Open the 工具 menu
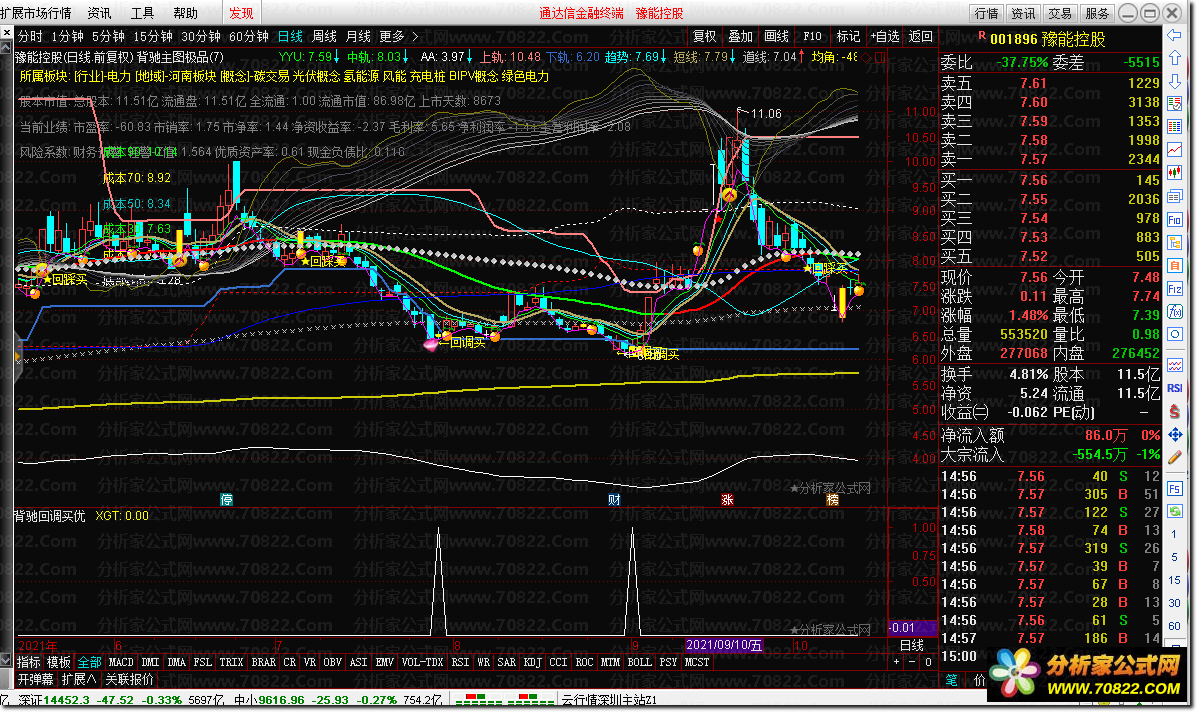This screenshot has height=713, width=1199. pos(142,13)
